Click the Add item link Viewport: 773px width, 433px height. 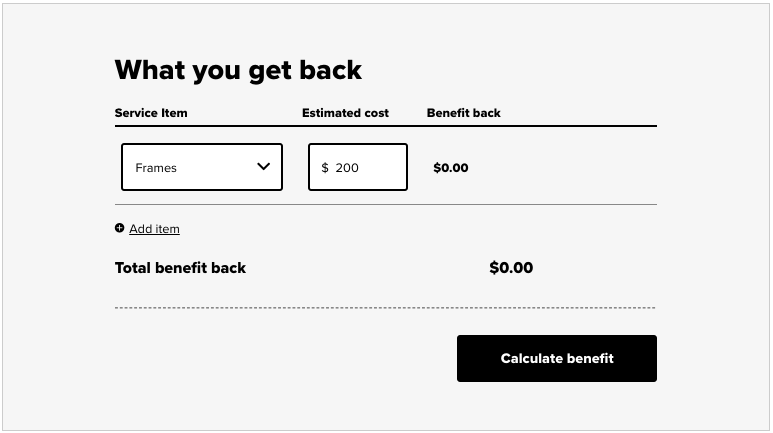coord(154,229)
